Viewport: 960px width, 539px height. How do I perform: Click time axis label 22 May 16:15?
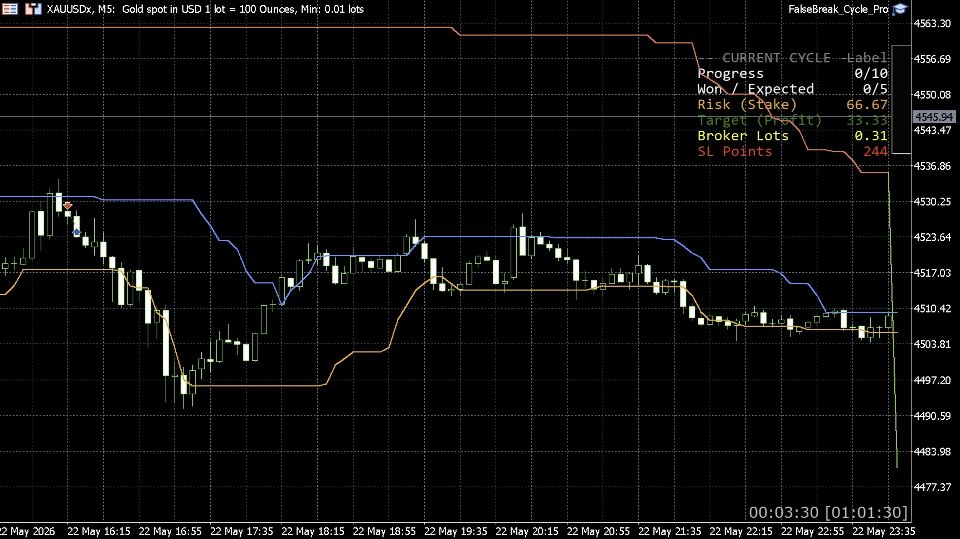click(x=99, y=531)
